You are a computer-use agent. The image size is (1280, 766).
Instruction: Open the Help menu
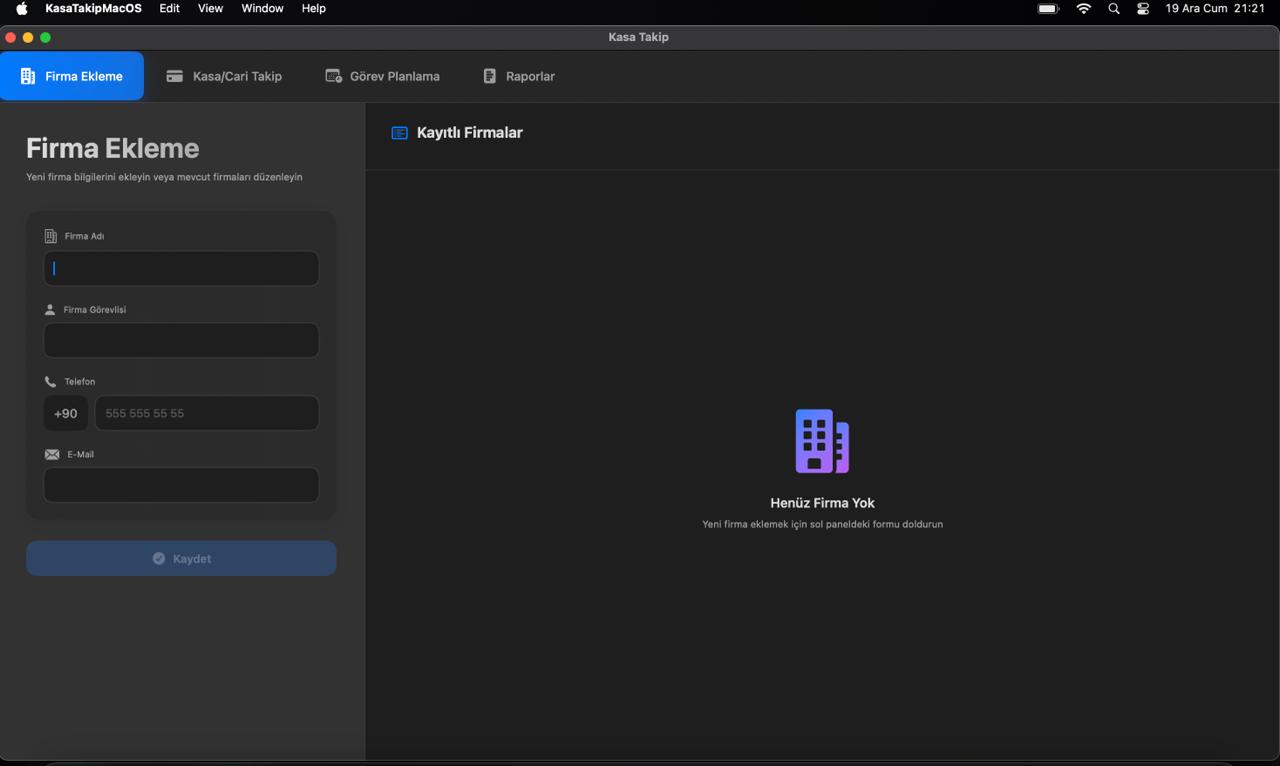pos(313,8)
